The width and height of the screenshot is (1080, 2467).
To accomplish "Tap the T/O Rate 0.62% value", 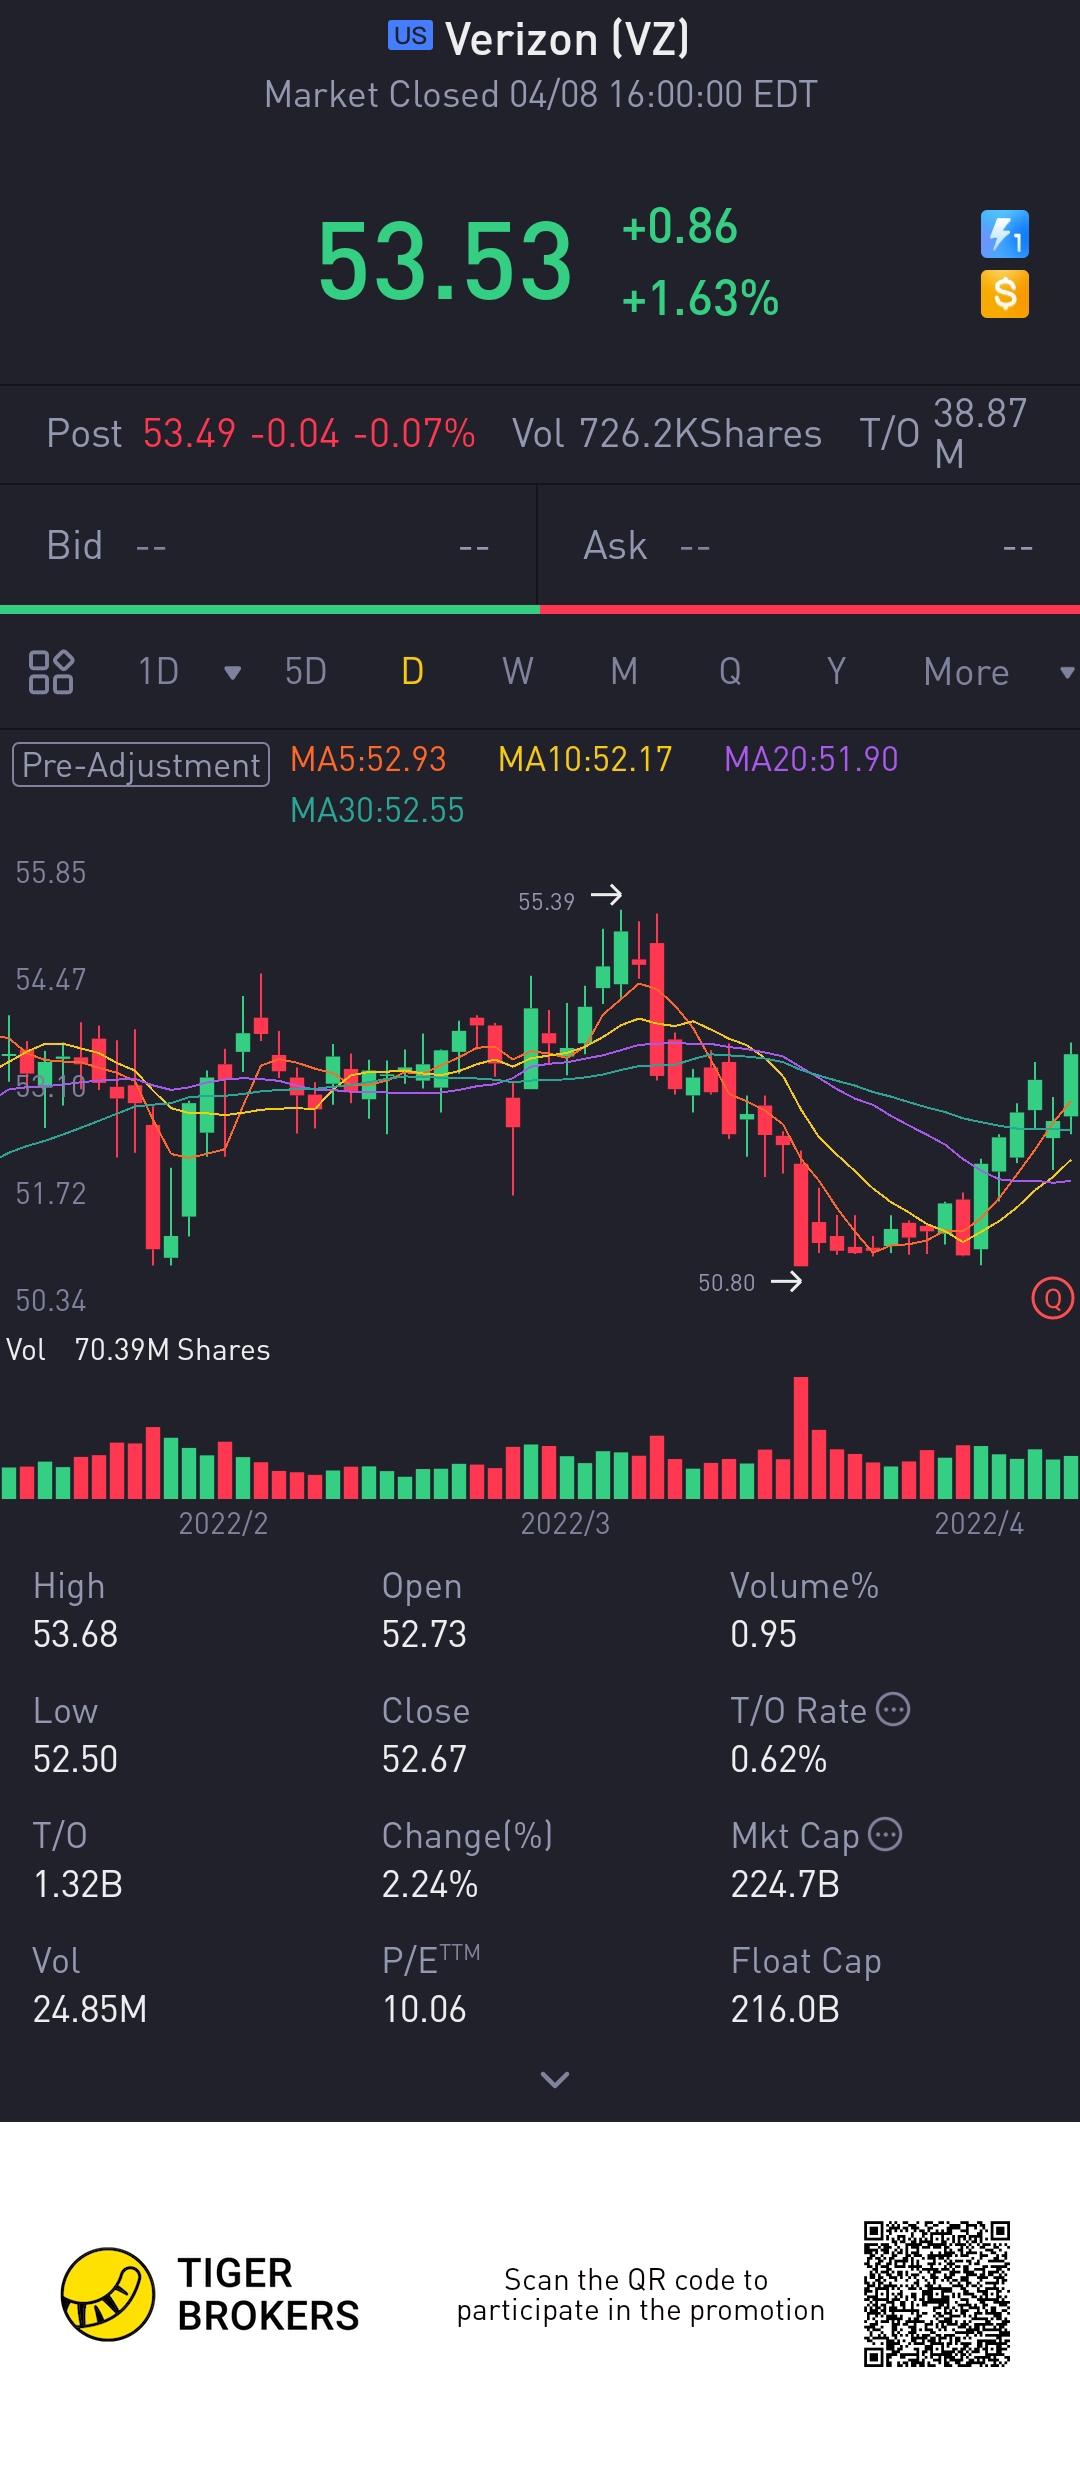I will click(778, 1759).
